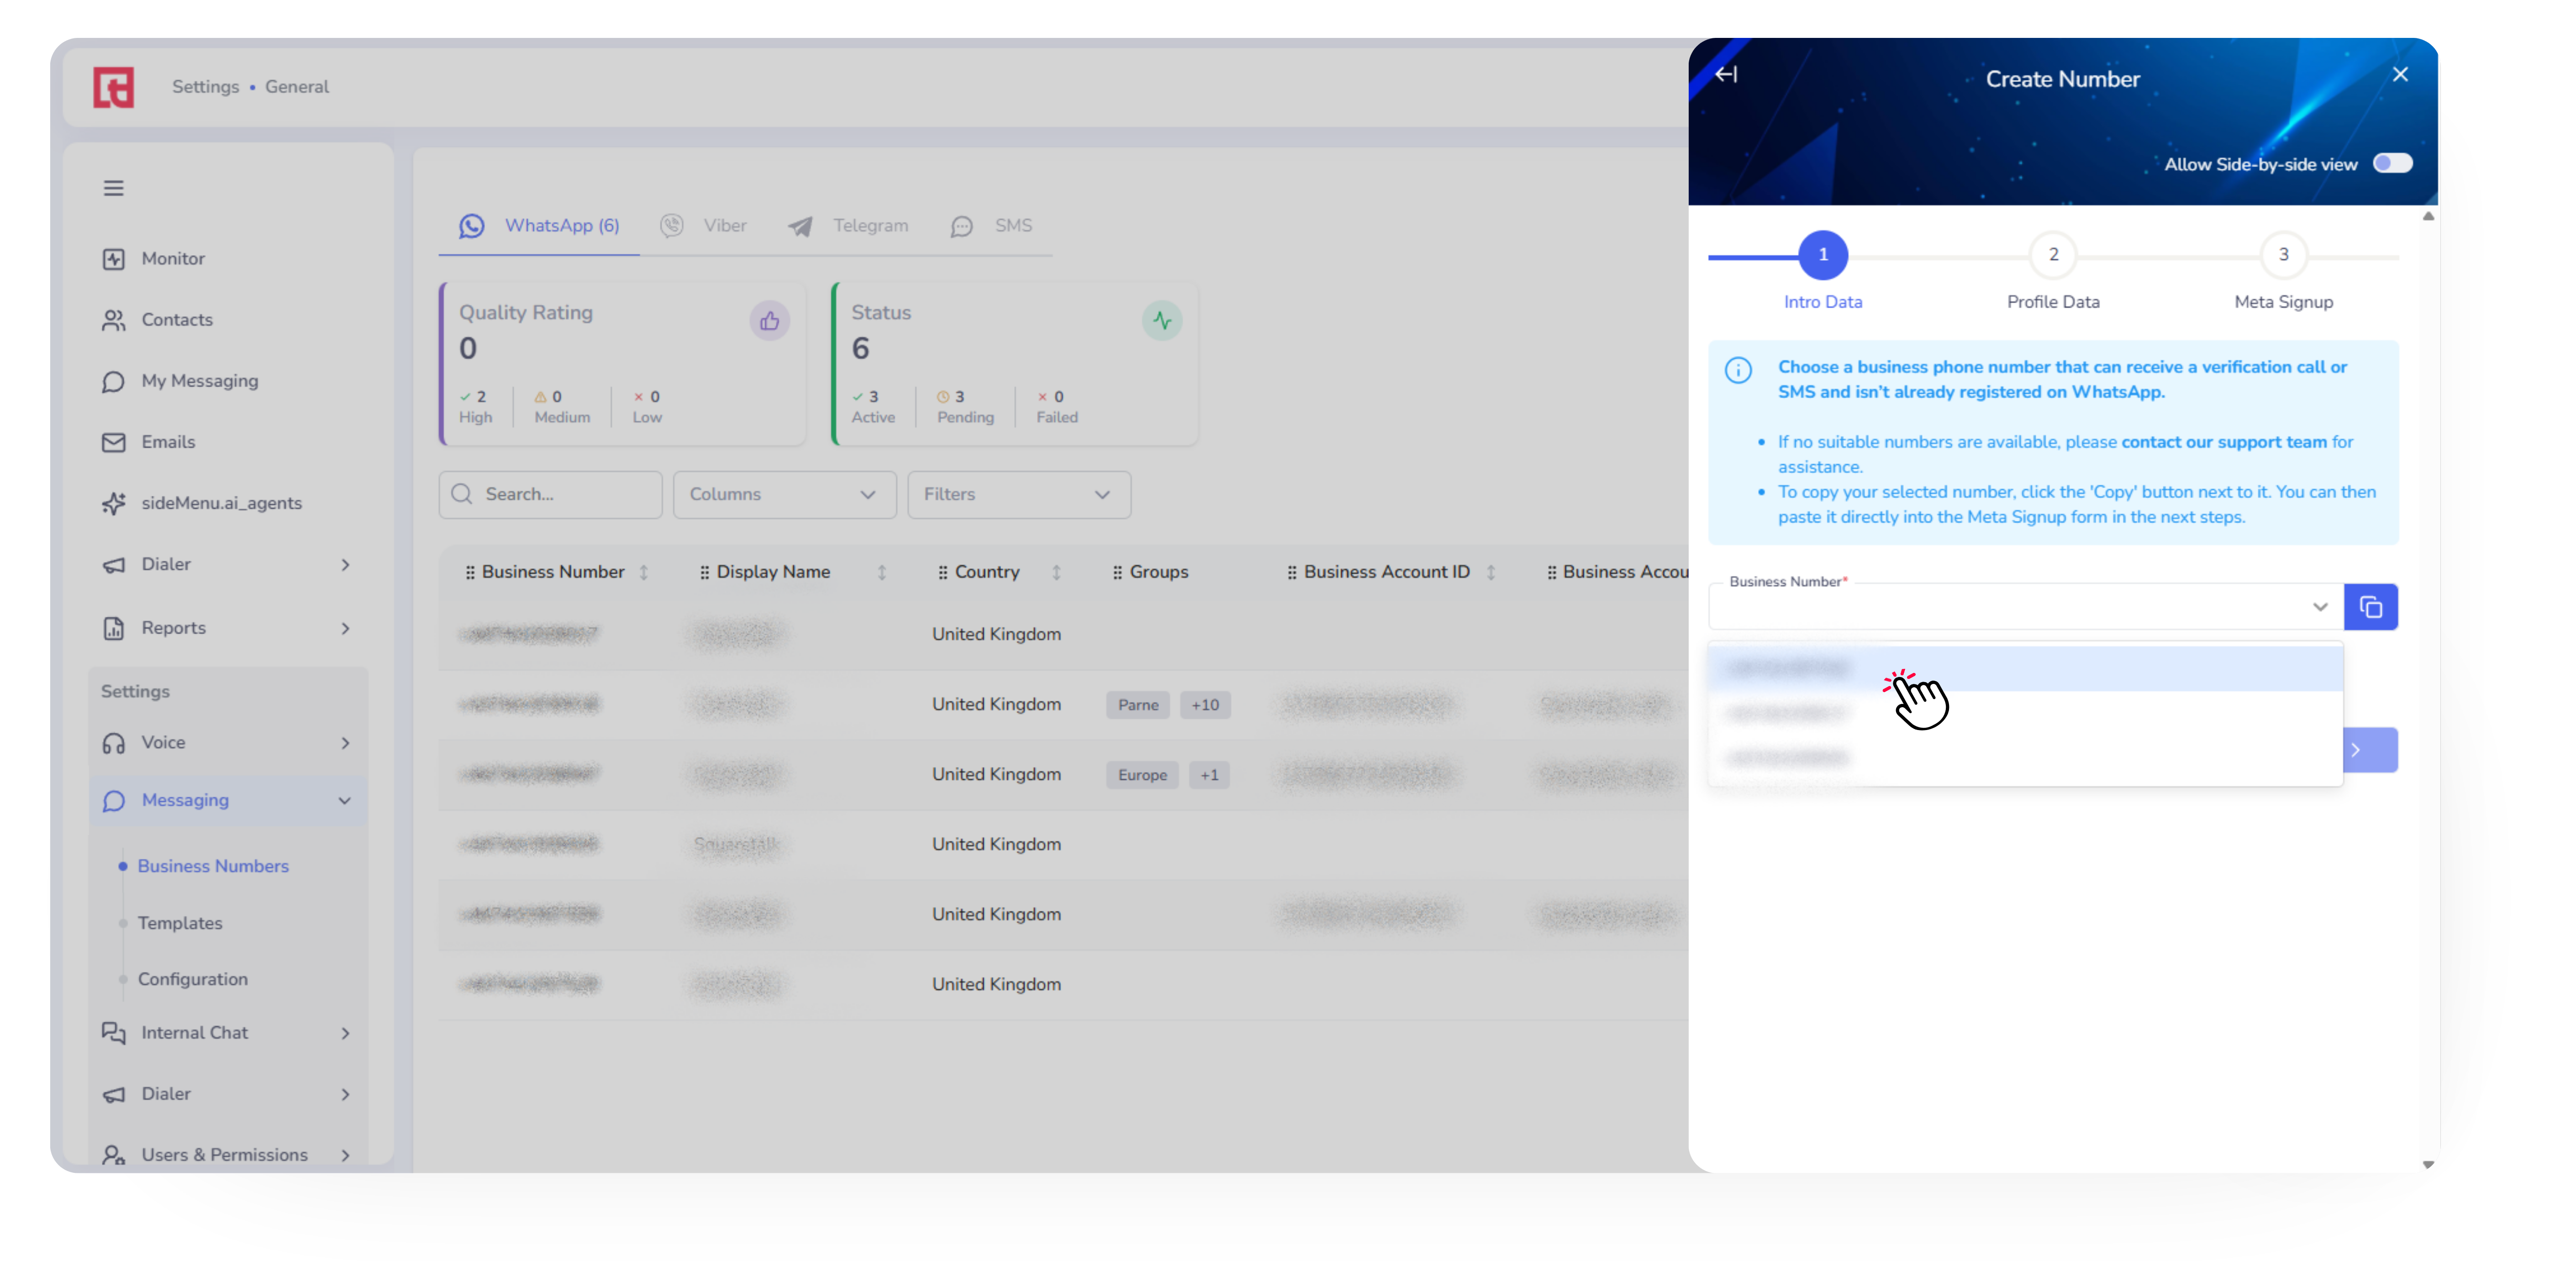Click step 2 Profile Data indicator
Viewport: 2576px width, 1261px height.
click(2052, 255)
